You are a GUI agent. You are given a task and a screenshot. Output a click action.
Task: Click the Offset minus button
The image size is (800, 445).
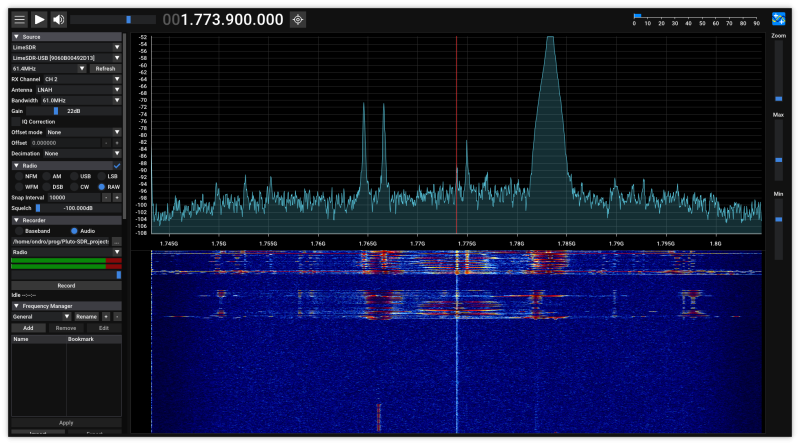[106, 143]
